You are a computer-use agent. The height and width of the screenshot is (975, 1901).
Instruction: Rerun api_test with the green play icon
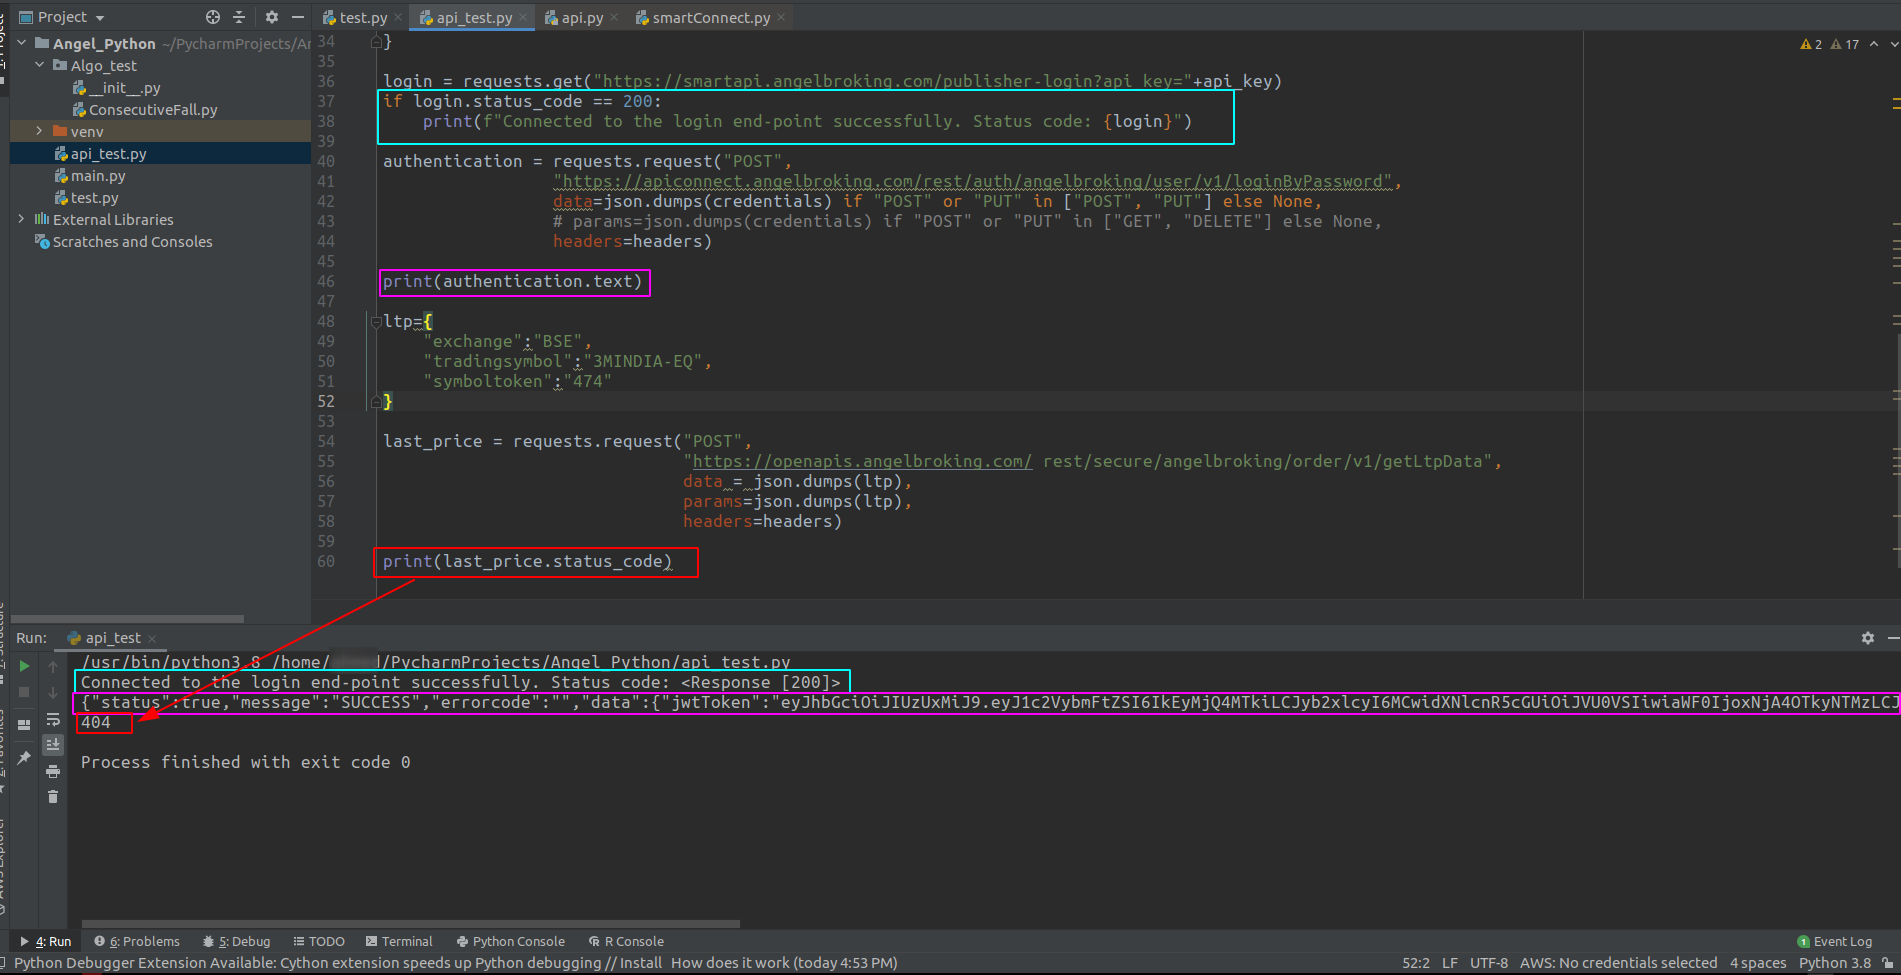[24, 666]
